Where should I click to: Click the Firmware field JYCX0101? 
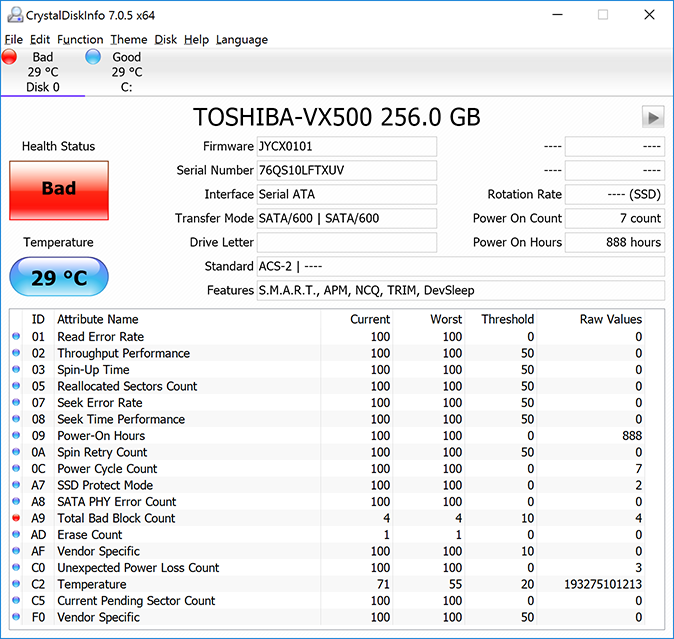(346, 147)
